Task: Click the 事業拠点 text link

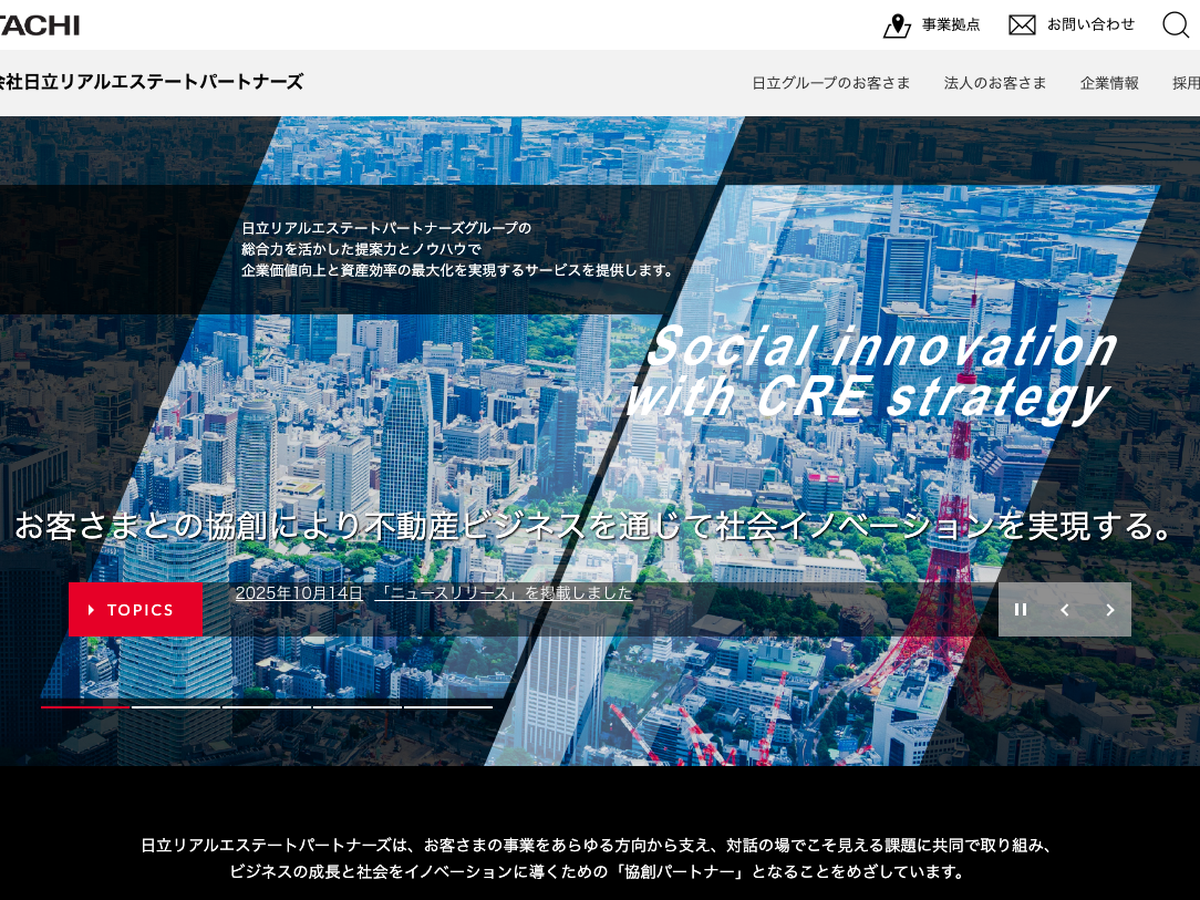Action: (951, 25)
